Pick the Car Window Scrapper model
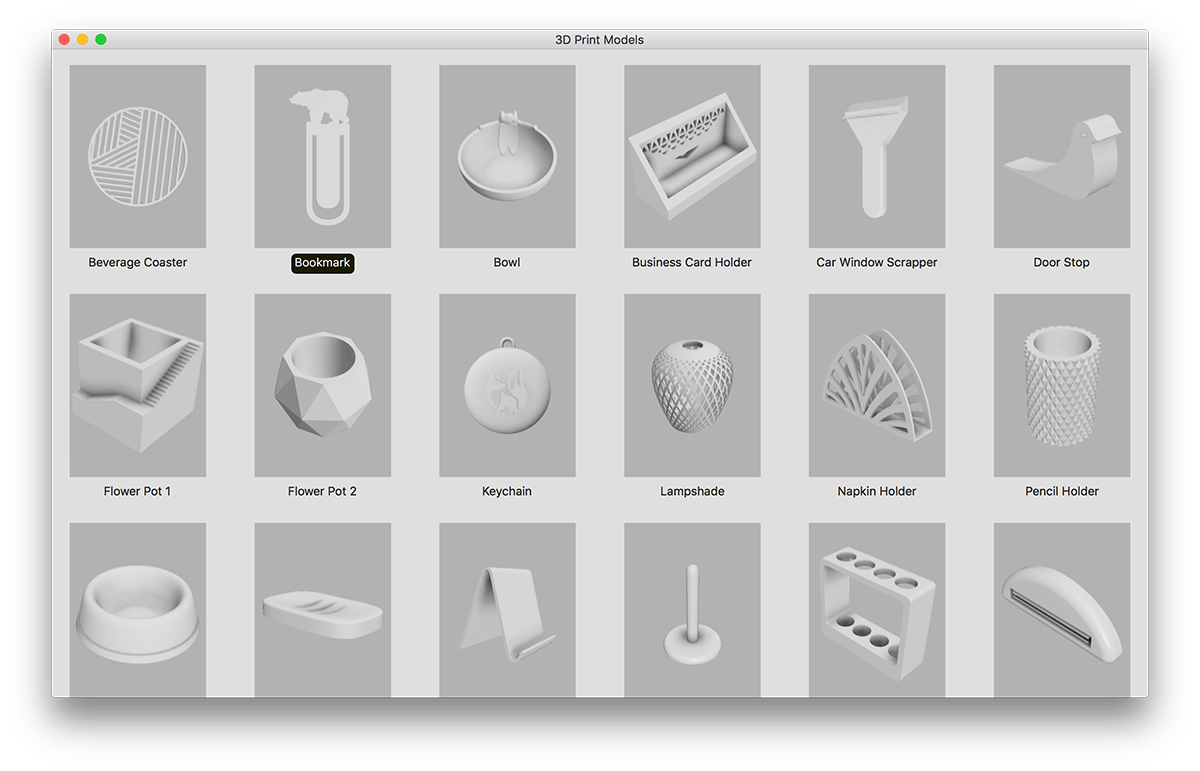The height and width of the screenshot is (771, 1200). (877, 157)
